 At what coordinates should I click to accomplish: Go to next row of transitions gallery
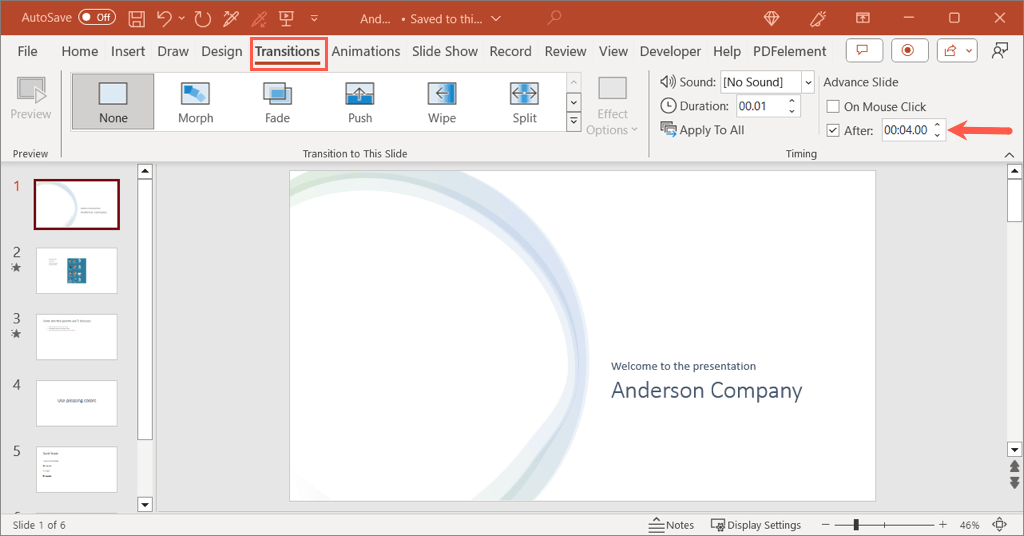pos(573,102)
